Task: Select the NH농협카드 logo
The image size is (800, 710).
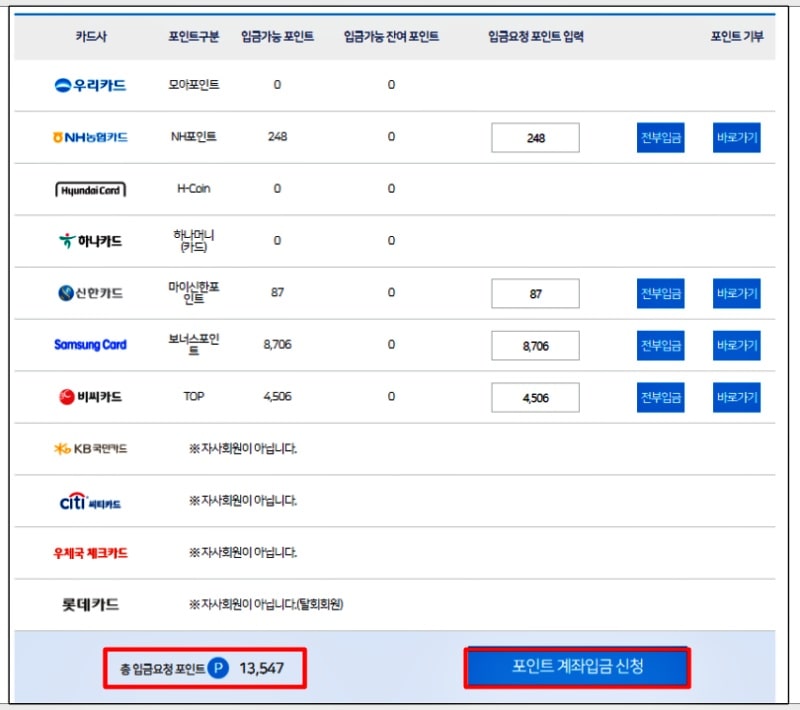Action: tap(88, 137)
